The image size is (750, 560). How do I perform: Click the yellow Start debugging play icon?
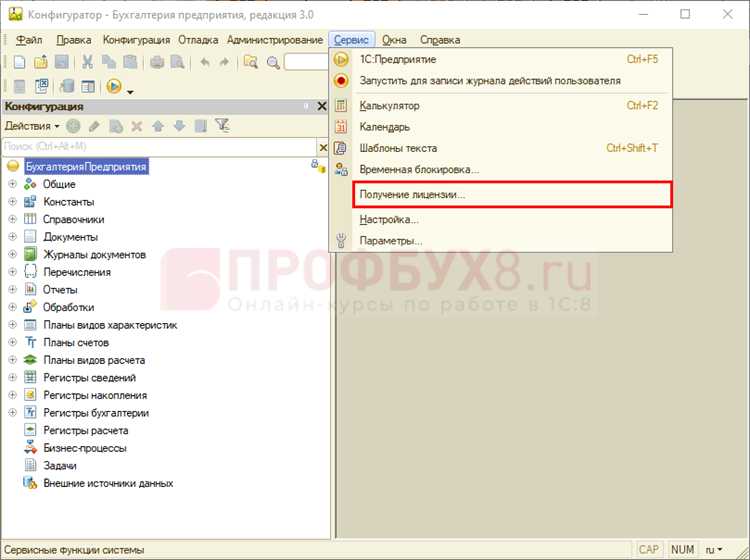pyautogui.click(x=114, y=86)
